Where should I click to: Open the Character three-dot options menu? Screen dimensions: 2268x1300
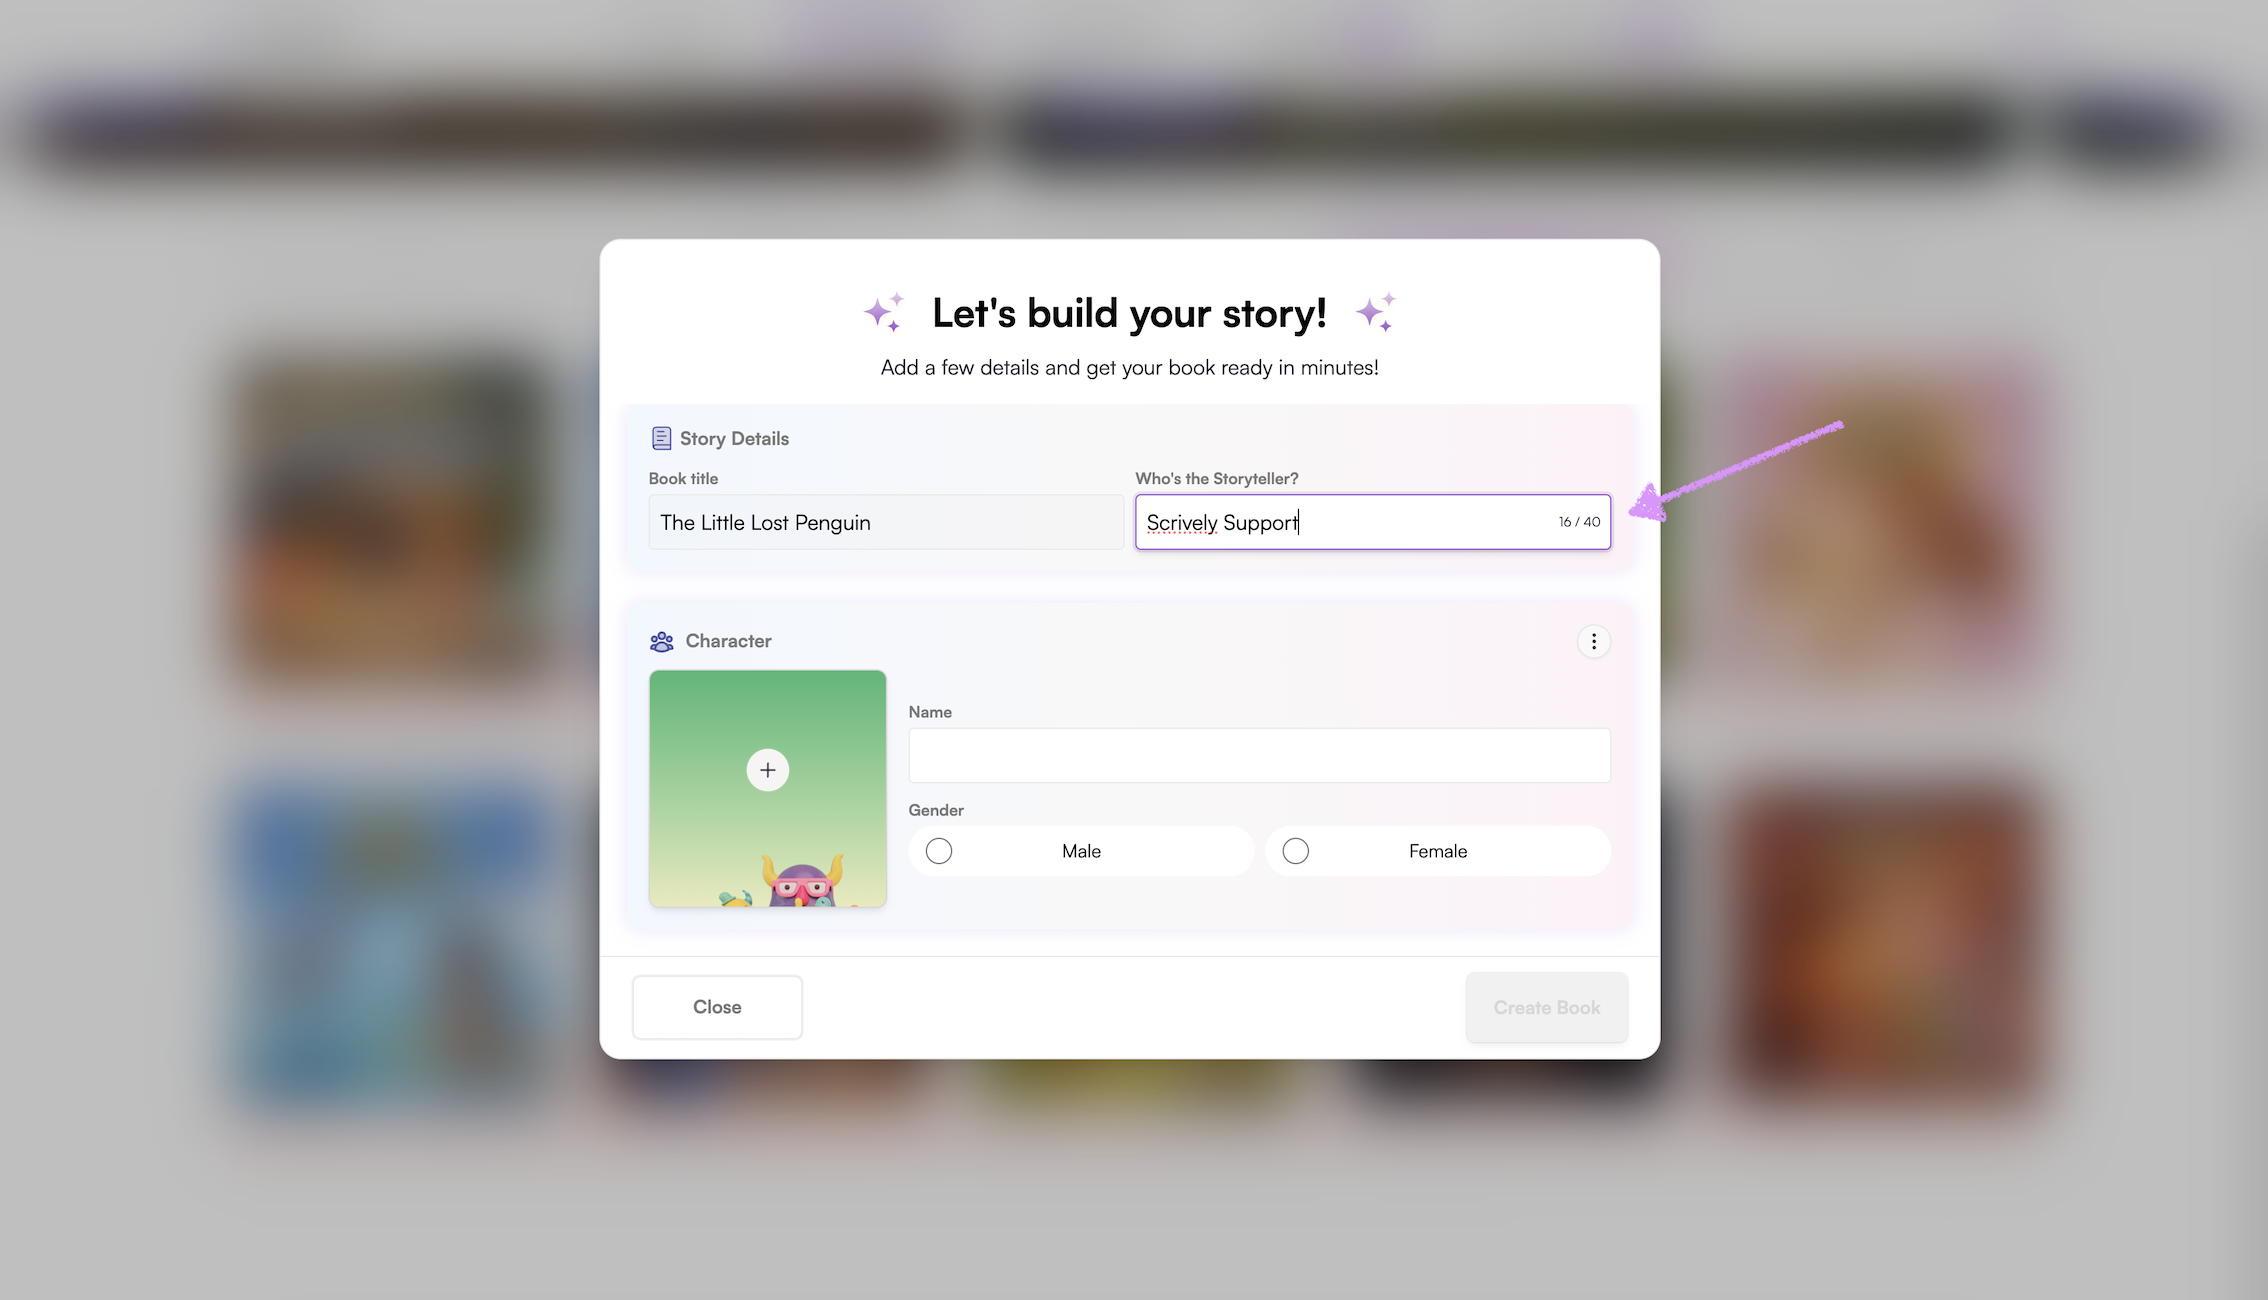pos(1593,641)
